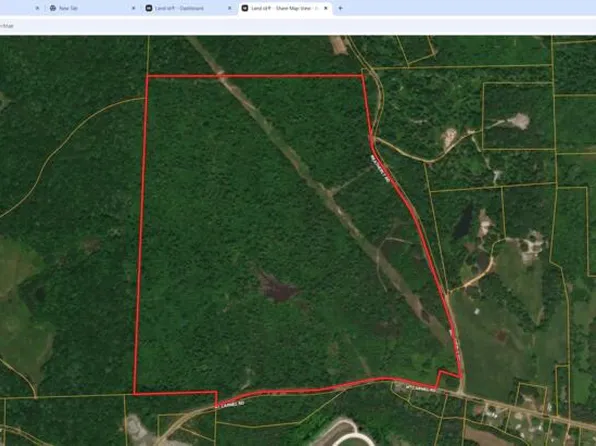The height and width of the screenshot is (446, 596).
Task: Click the globe icon on New Tab
Action: click(53, 8)
